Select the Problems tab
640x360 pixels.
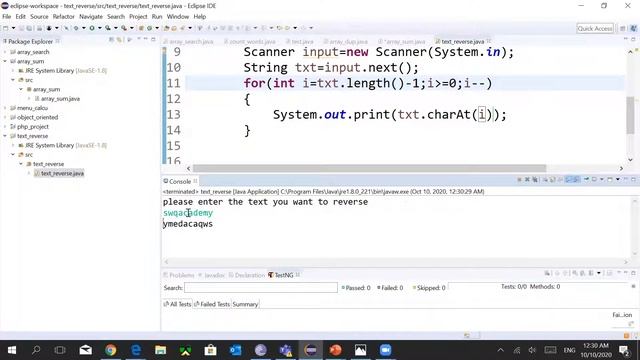179,275
